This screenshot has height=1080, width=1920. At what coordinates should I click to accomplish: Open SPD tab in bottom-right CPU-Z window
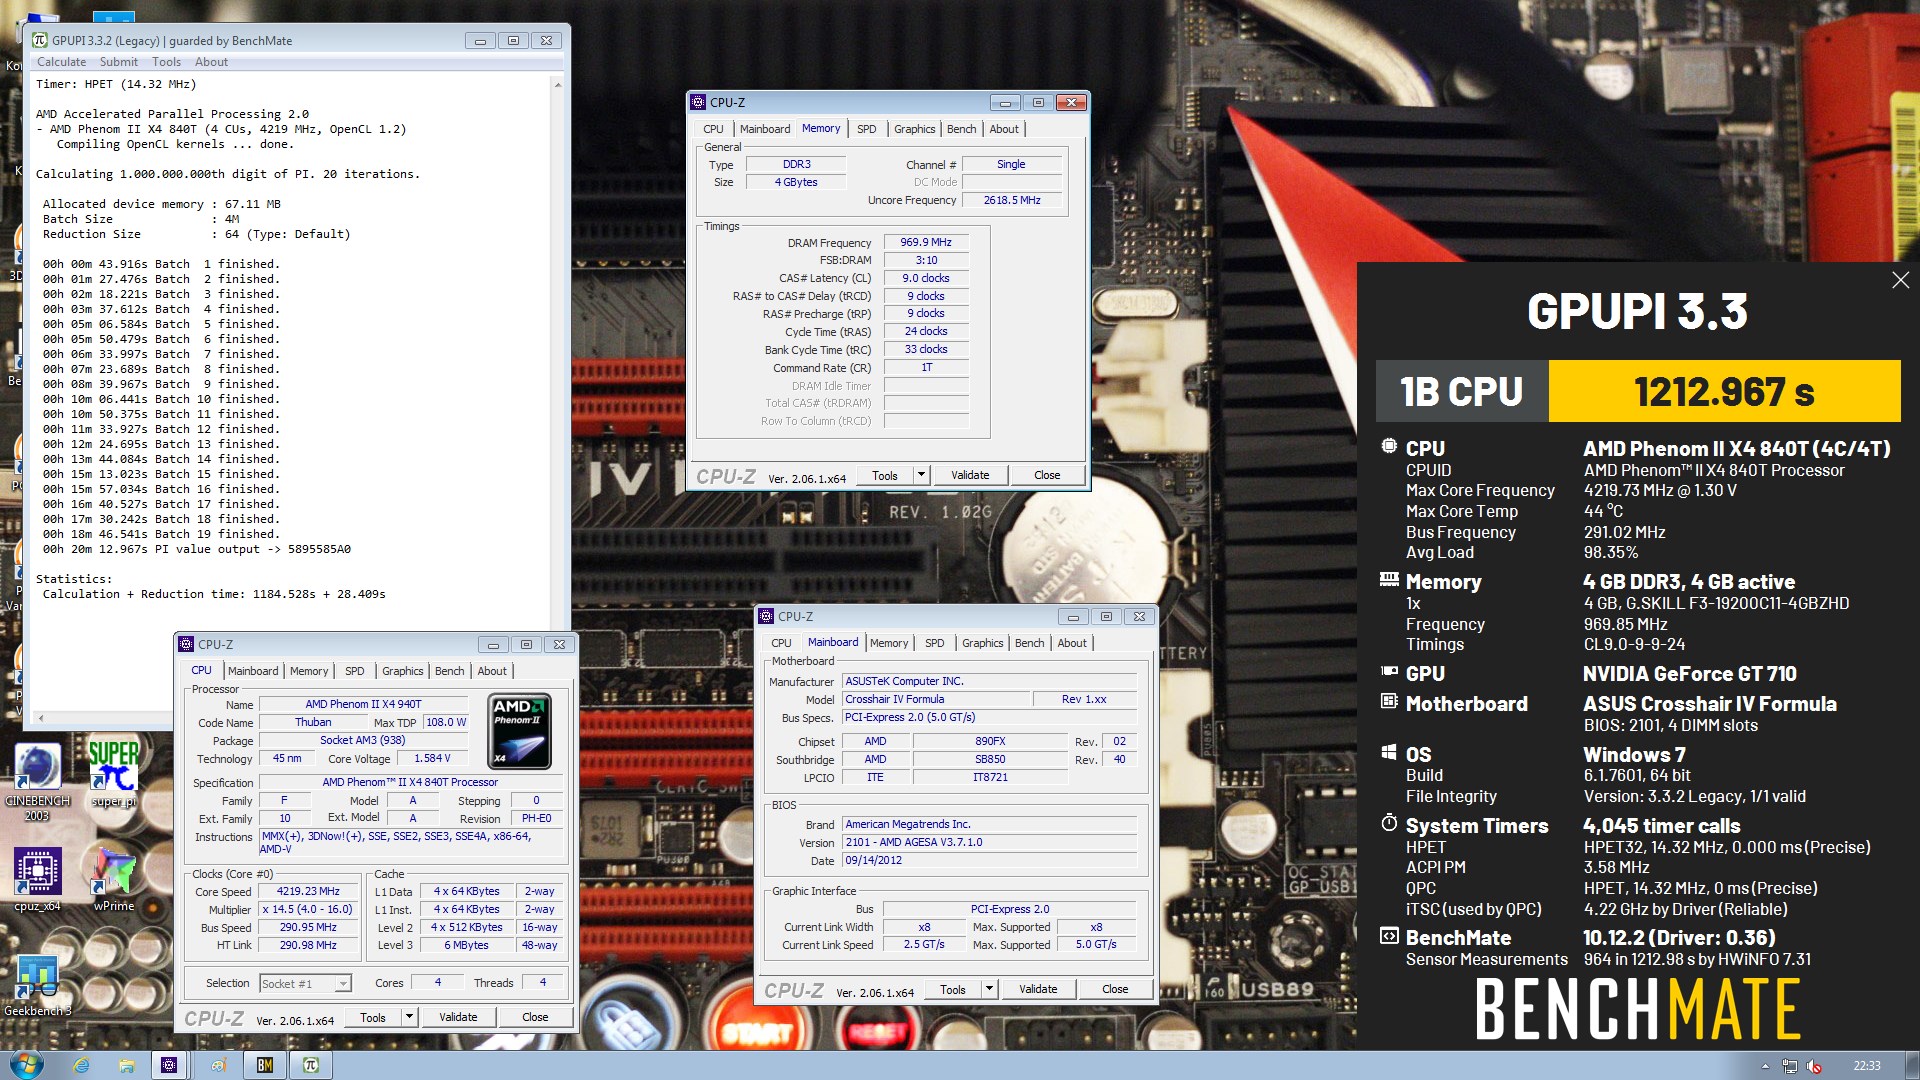[x=934, y=643]
